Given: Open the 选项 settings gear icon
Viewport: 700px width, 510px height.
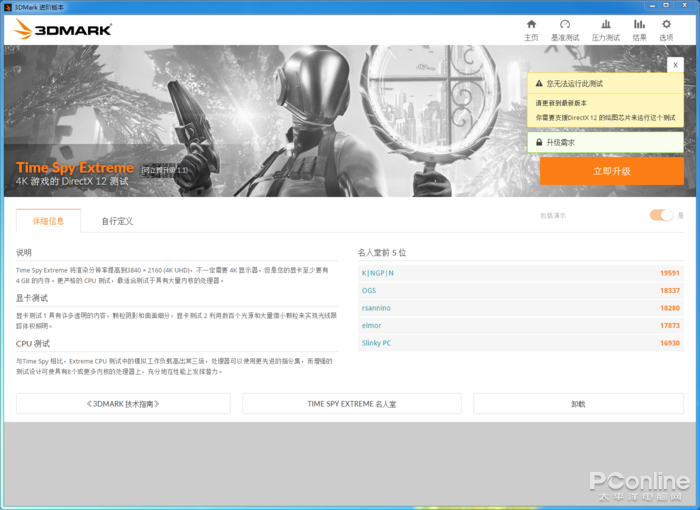Looking at the screenshot, I should pos(666,25).
